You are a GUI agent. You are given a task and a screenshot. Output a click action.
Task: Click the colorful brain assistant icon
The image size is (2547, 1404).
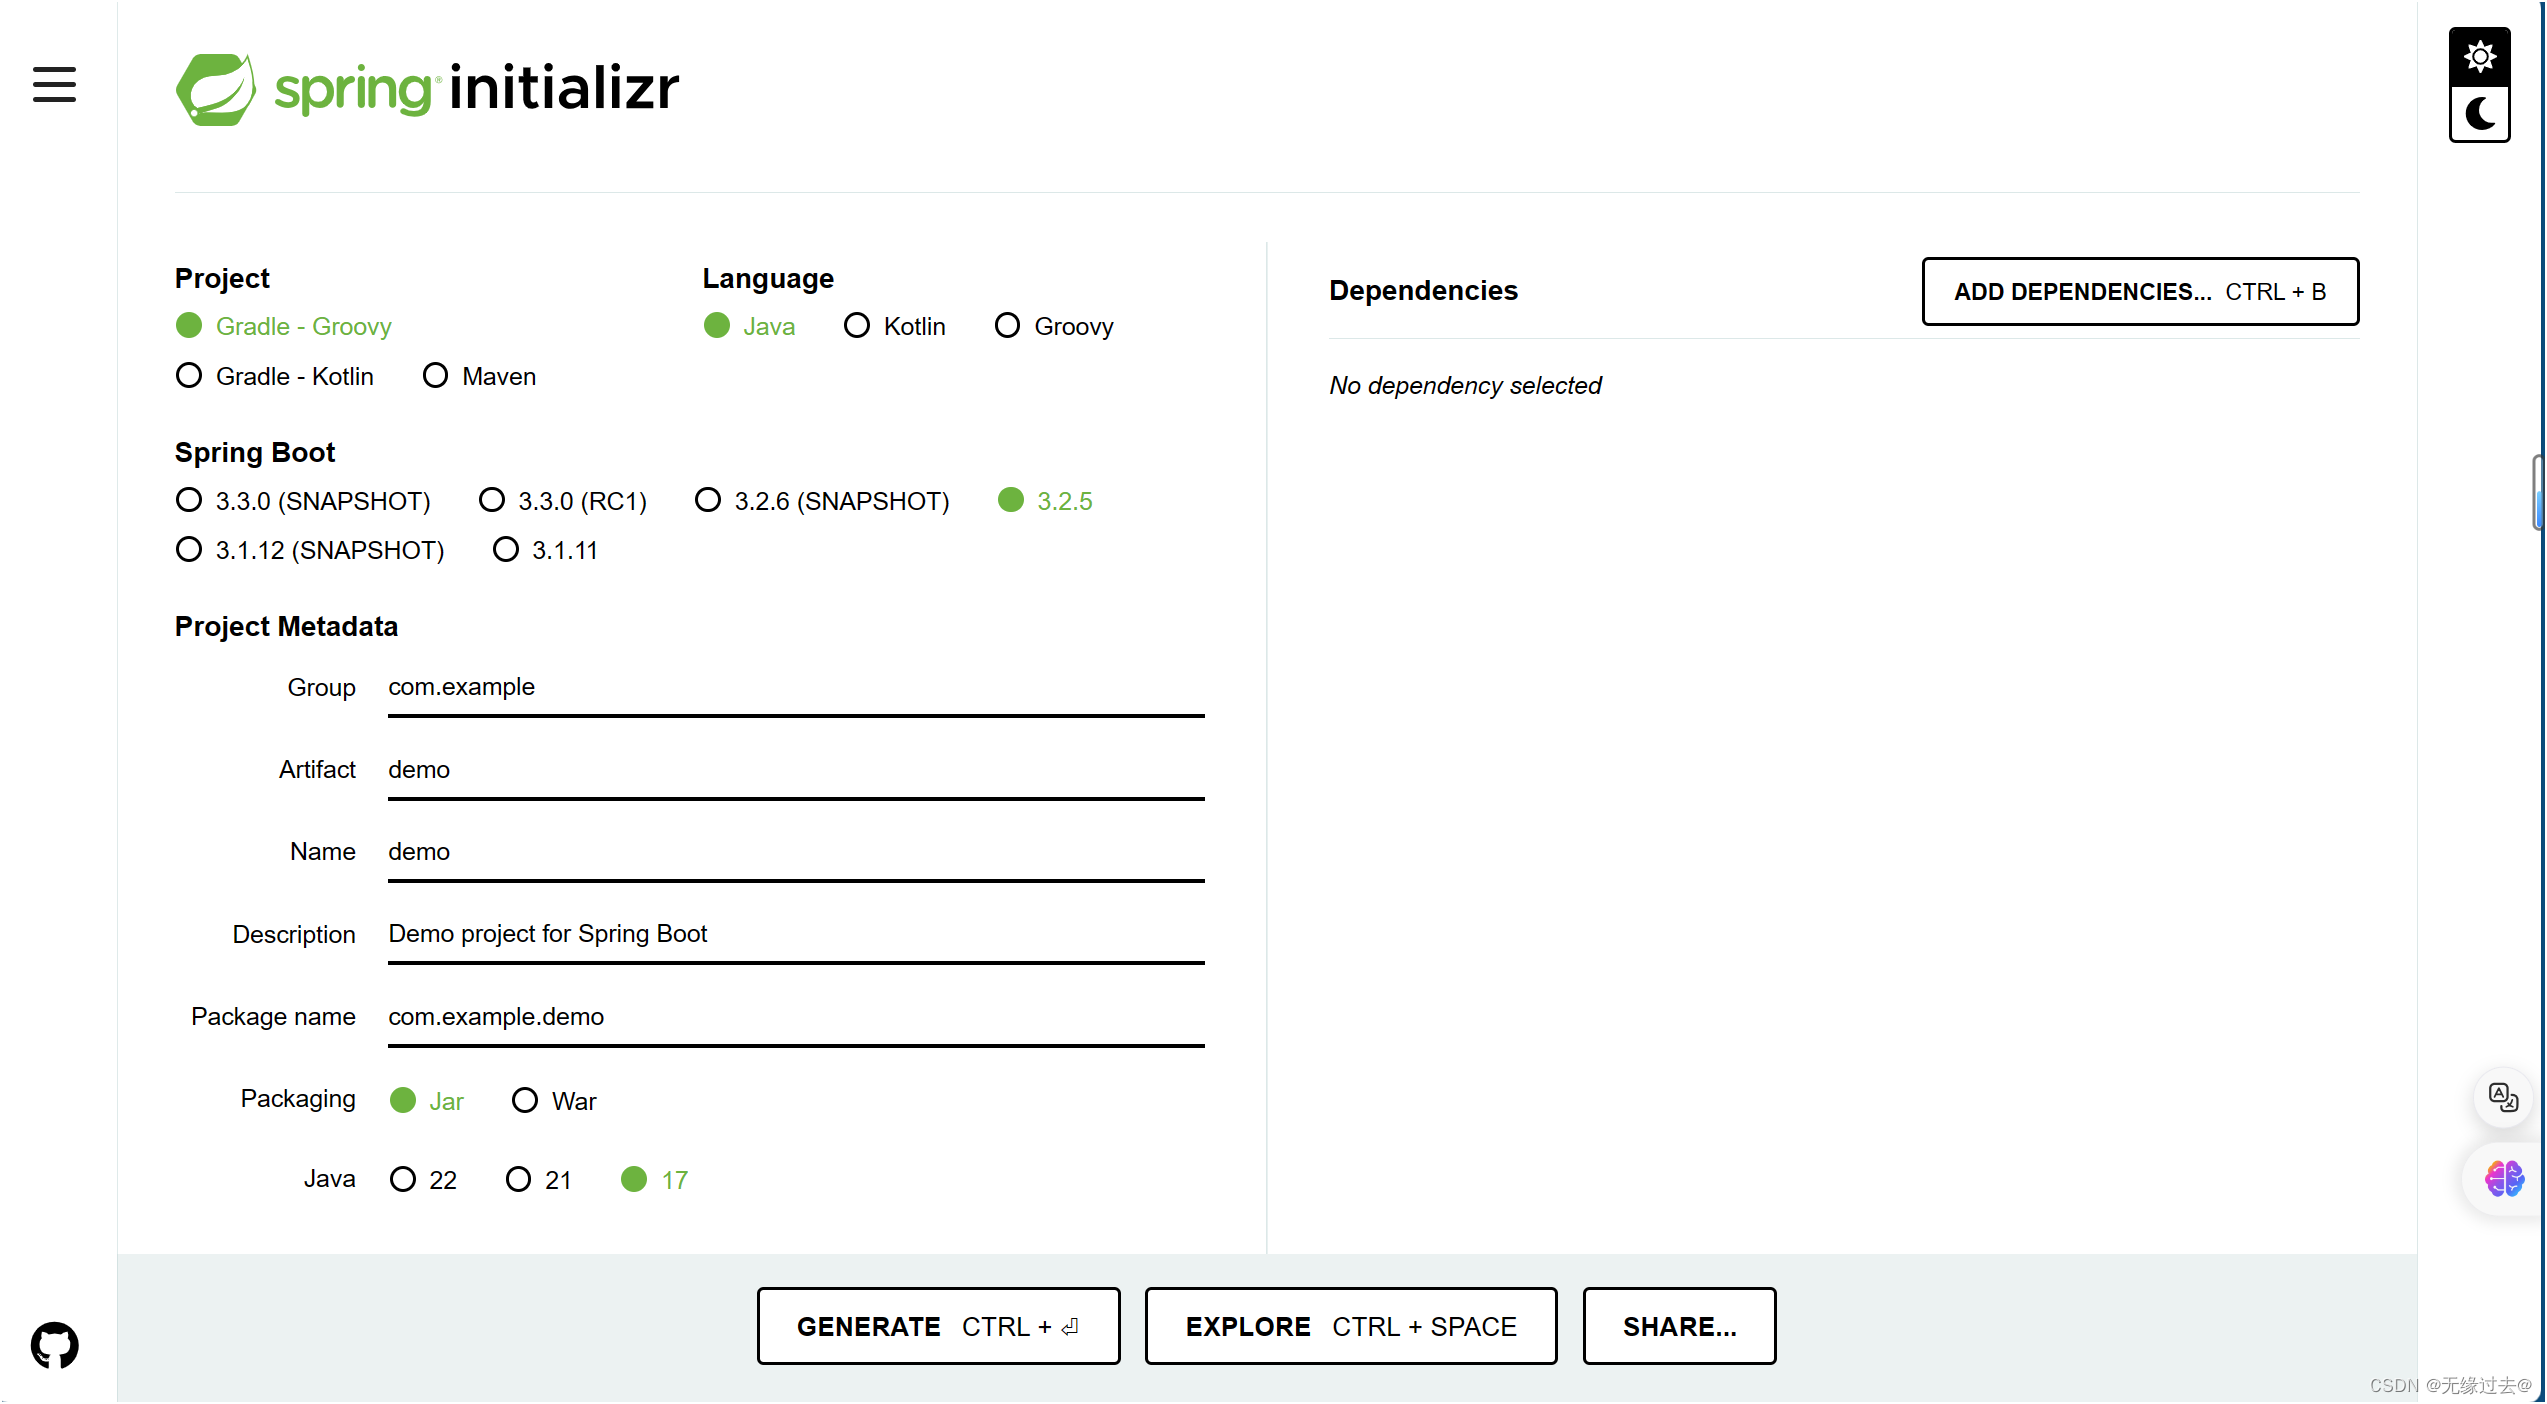click(2504, 1179)
